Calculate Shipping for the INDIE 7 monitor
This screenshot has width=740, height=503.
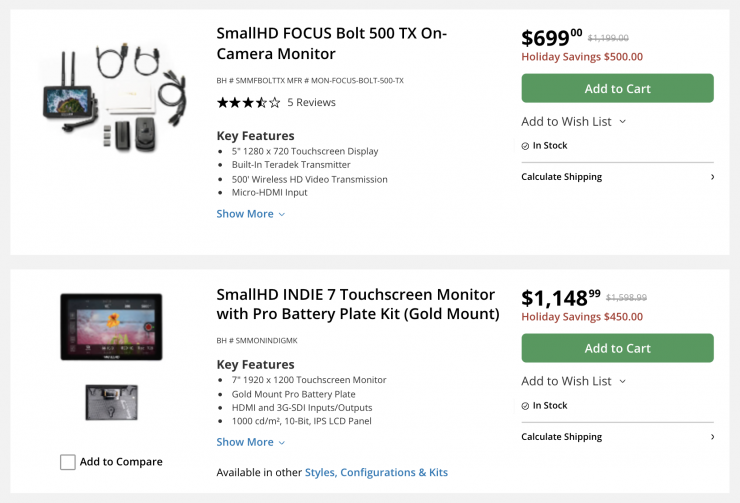point(562,437)
